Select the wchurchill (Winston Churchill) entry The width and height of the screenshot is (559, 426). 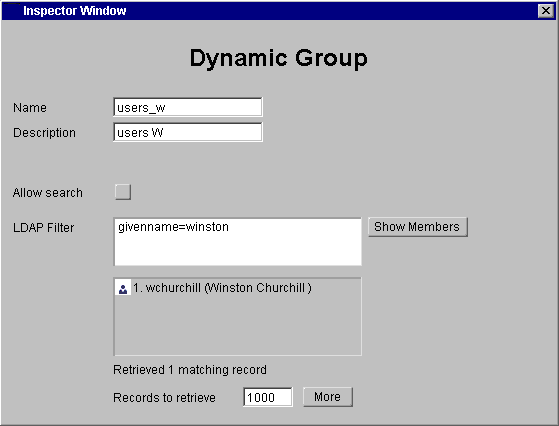click(222, 288)
